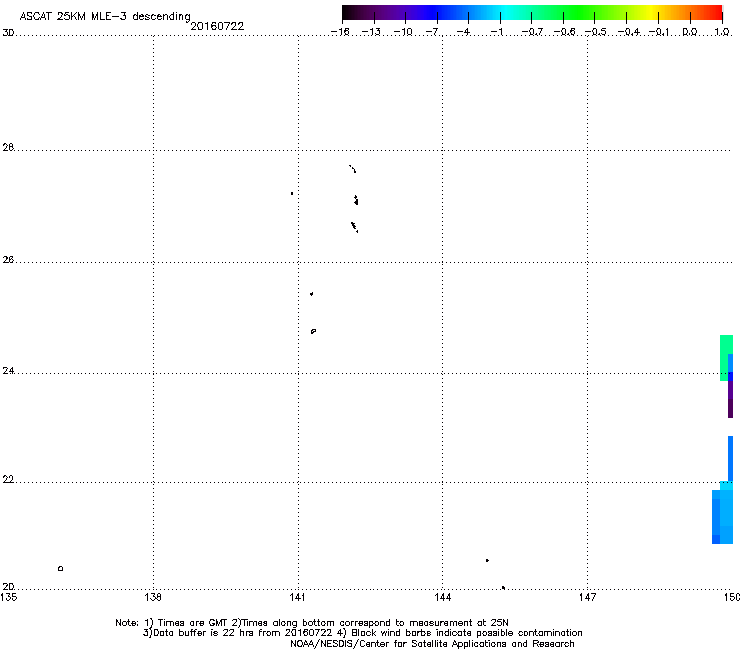Click the latitude label "26"
Viewport: 740px width, 650px height.
point(8,260)
